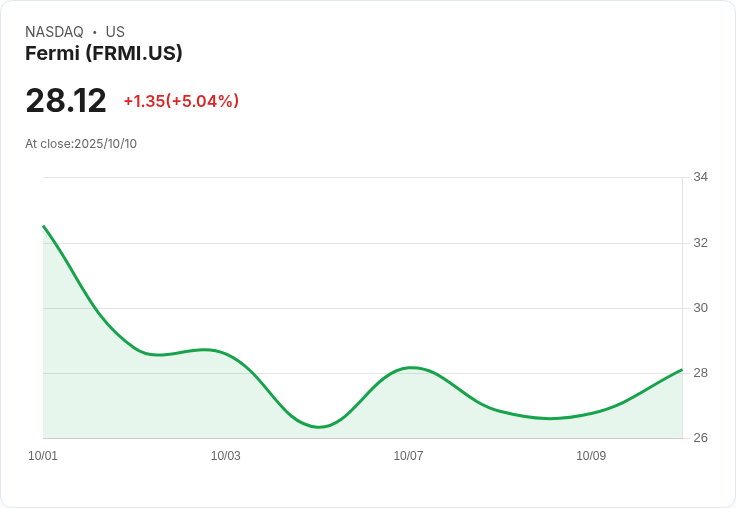Click the green line above the 10/03 label

[x=226, y=354]
